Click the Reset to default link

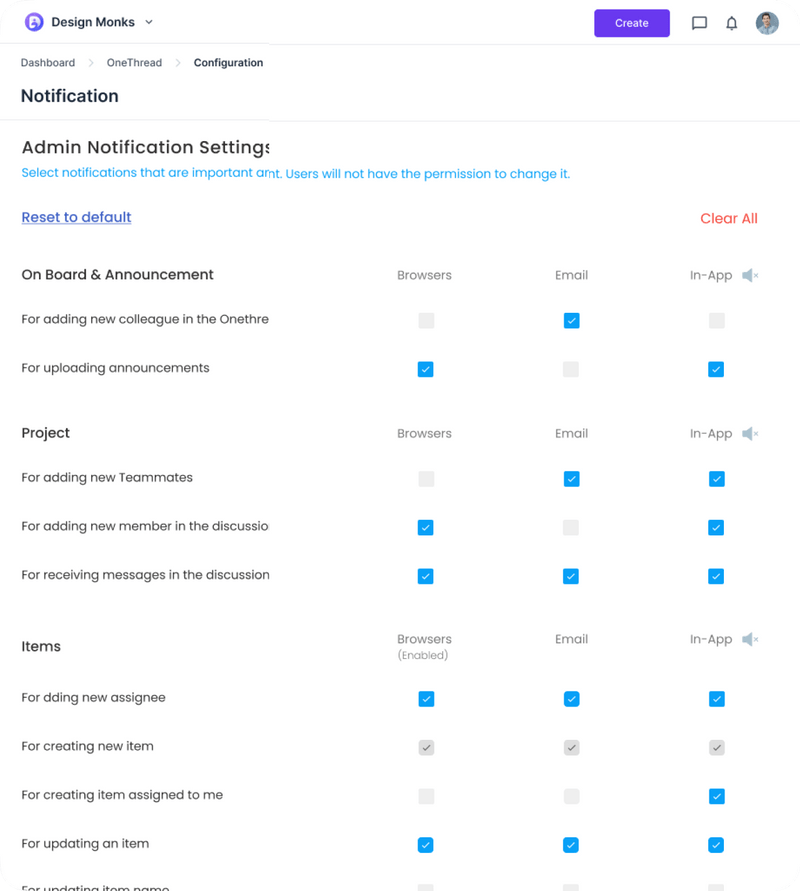[76, 217]
